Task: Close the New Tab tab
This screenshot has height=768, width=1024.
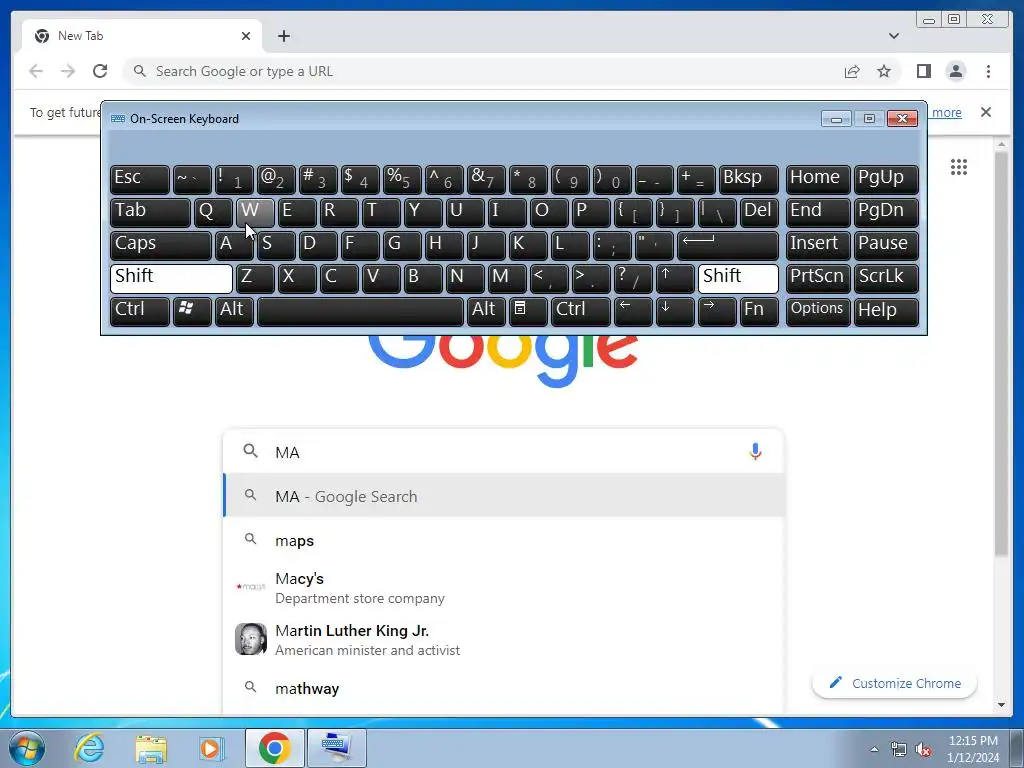Action: pos(246,36)
